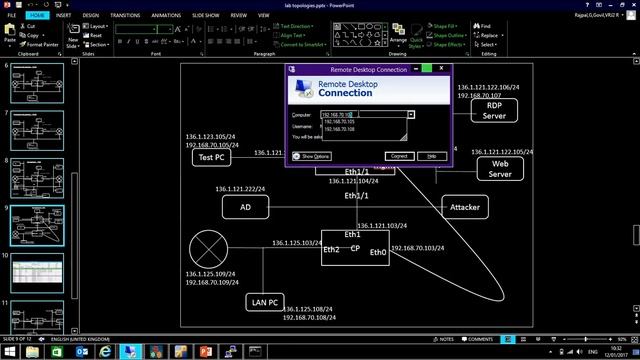Open Internet Explorer from the taskbar
This screenshot has width=640, height=360.
tap(105, 351)
